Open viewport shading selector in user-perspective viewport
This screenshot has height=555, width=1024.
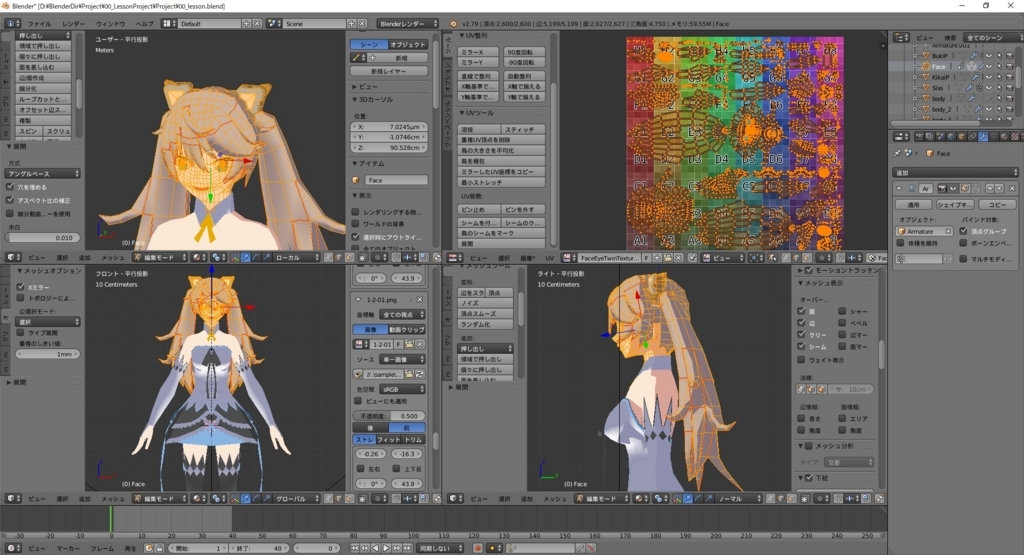(198, 257)
